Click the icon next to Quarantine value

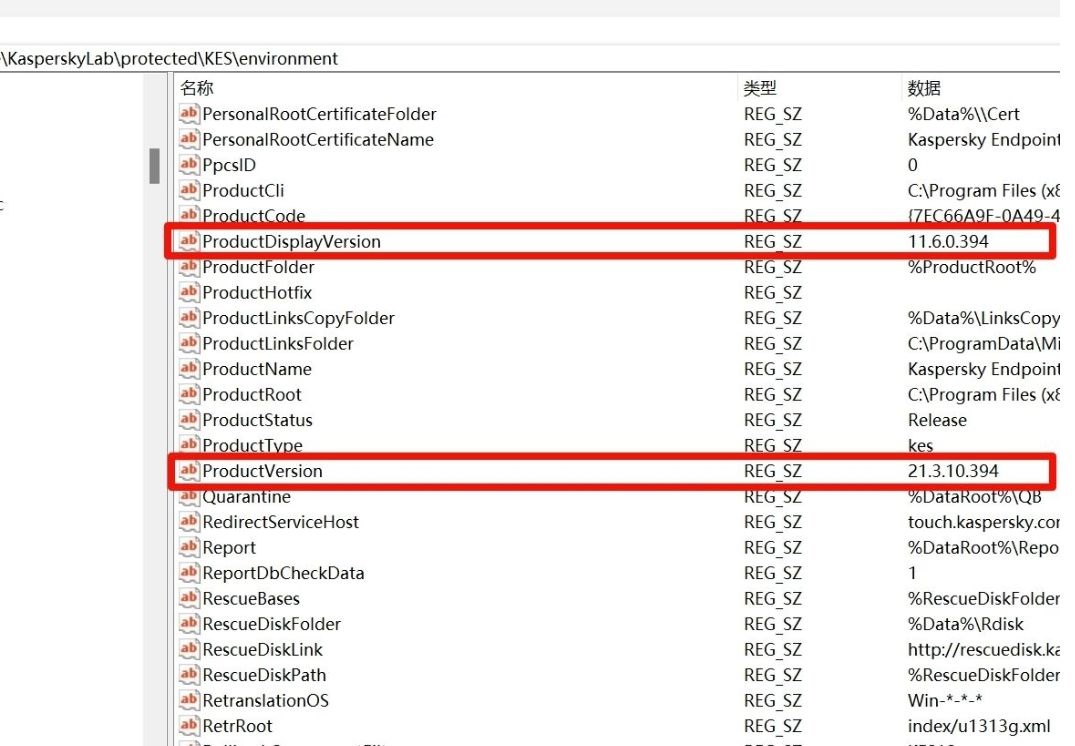[188, 497]
